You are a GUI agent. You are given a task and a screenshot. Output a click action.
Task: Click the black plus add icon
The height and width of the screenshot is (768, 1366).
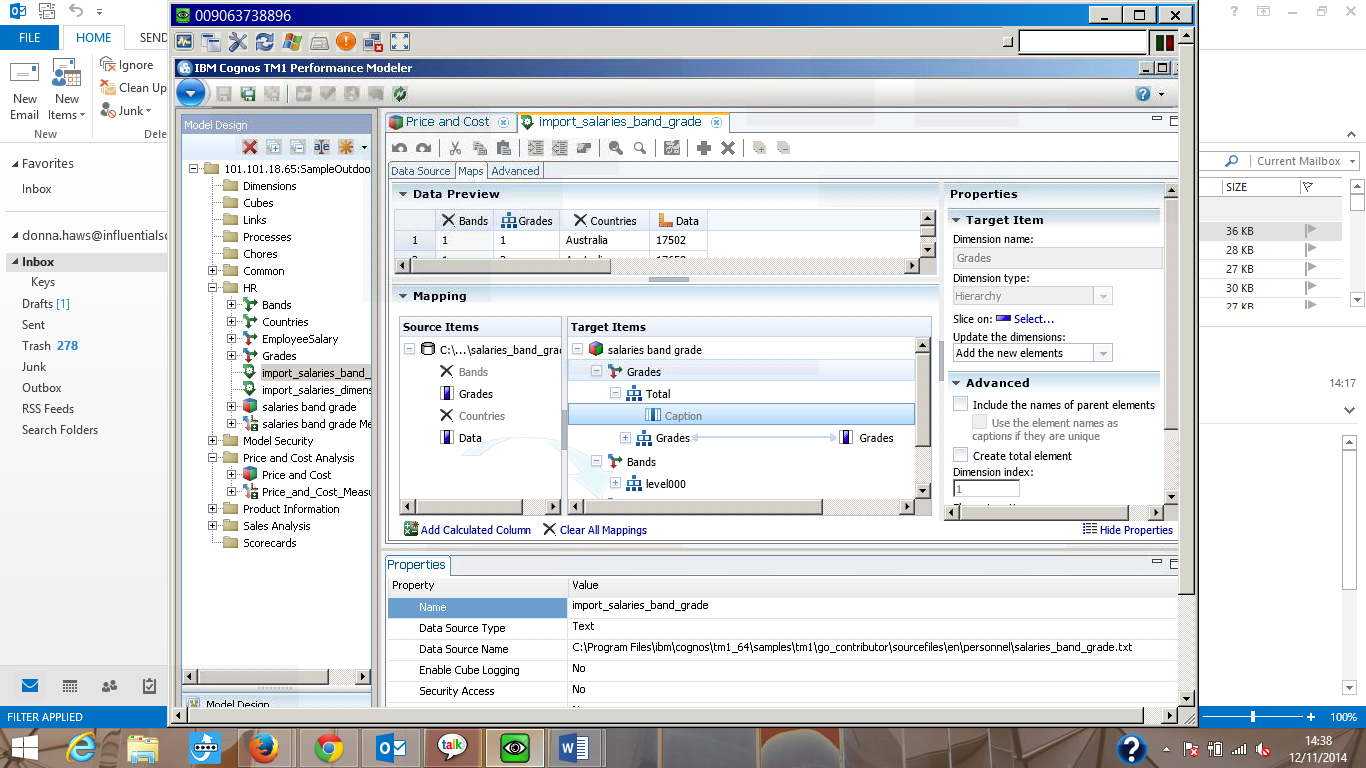[x=704, y=148]
